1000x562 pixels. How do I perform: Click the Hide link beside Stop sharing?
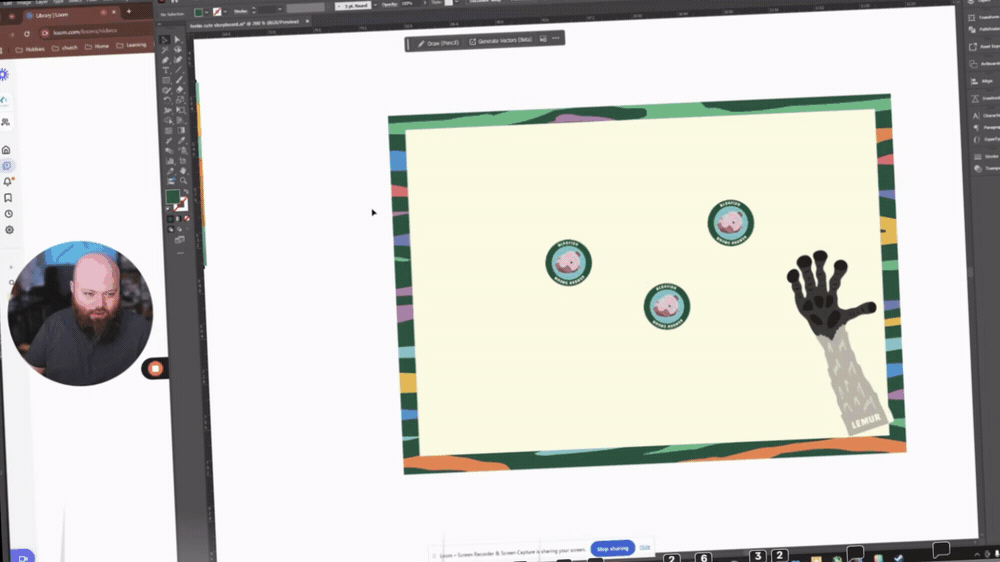coord(645,547)
